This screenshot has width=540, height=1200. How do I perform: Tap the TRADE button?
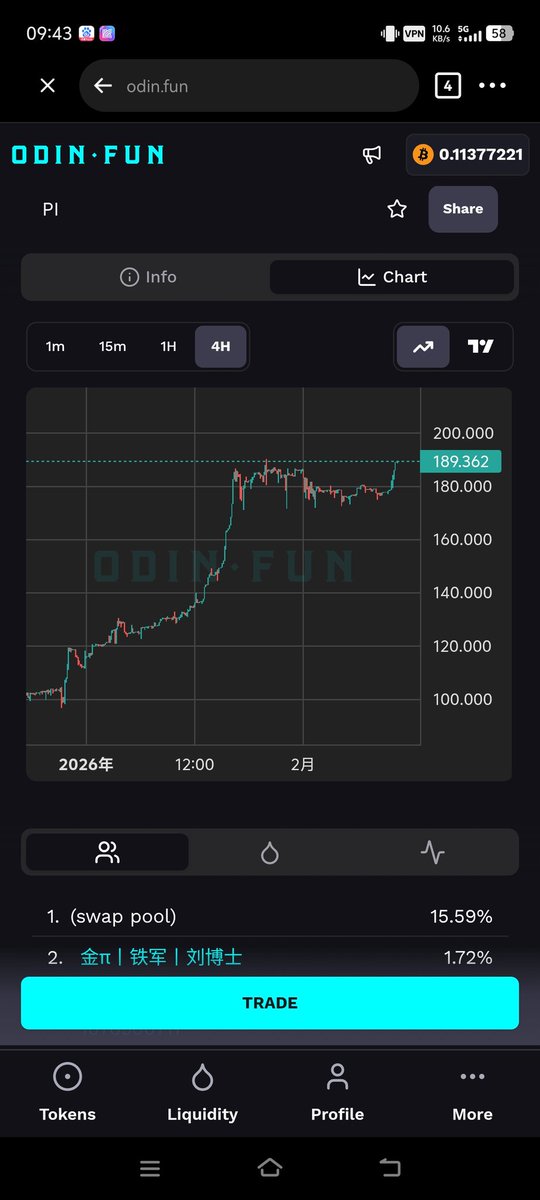click(x=270, y=1003)
